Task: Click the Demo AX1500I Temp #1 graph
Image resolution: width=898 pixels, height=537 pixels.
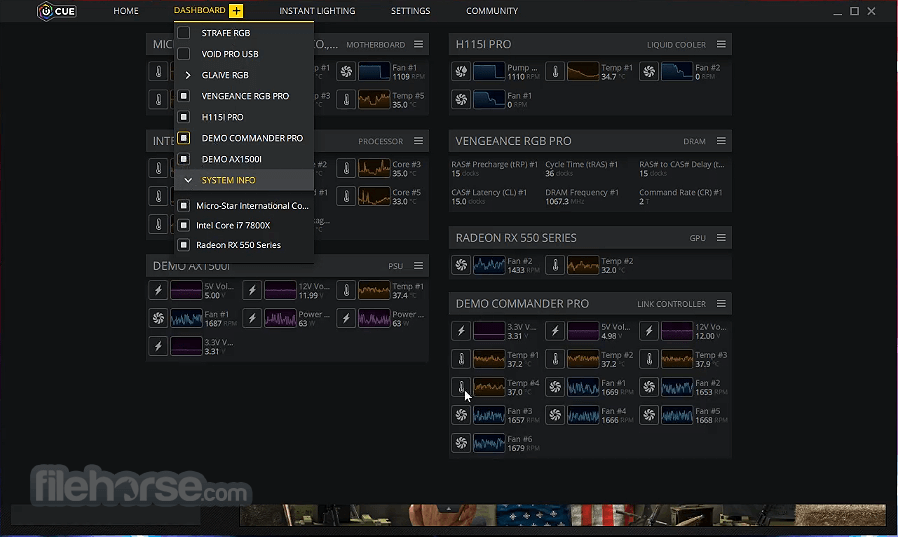Action: 374,290
